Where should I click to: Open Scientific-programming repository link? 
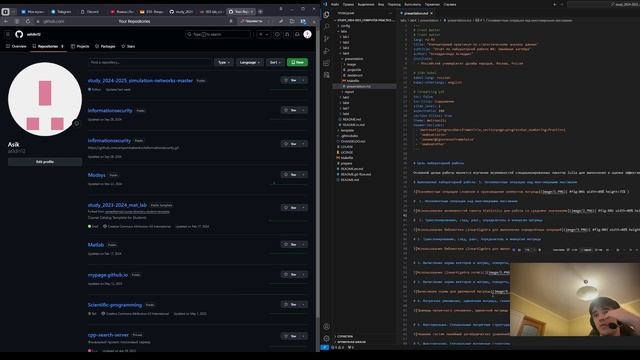click(x=115, y=305)
